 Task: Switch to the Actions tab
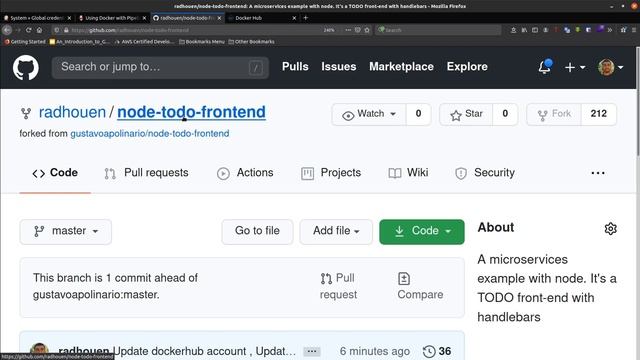tap(245, 173)
